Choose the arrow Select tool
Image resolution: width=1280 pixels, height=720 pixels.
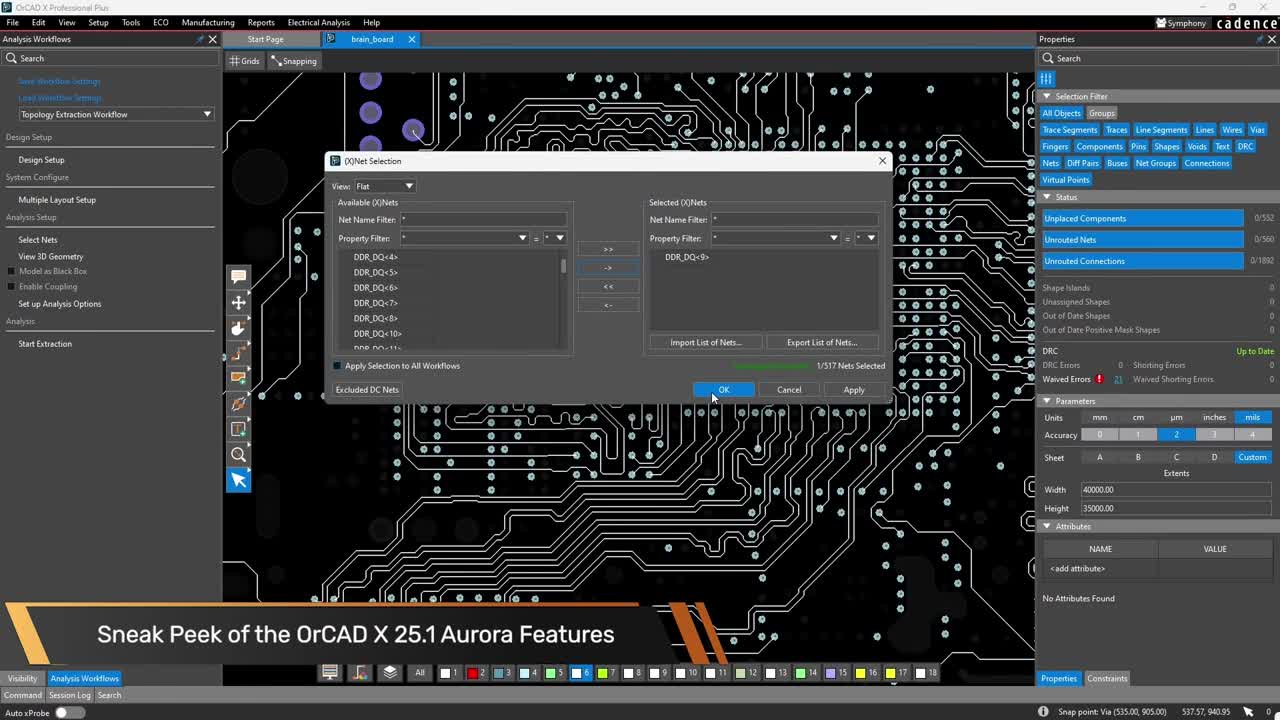click(x=239, y=480)
